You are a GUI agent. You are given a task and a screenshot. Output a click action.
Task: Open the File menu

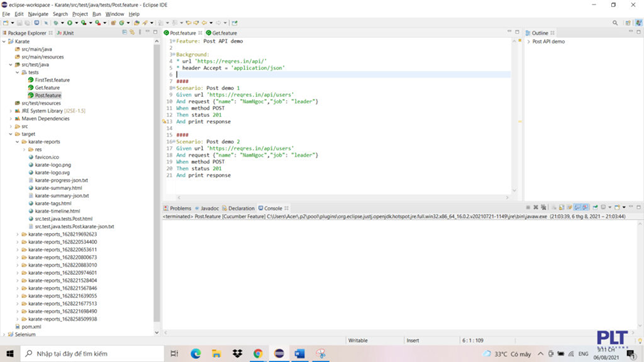[6, 14]
